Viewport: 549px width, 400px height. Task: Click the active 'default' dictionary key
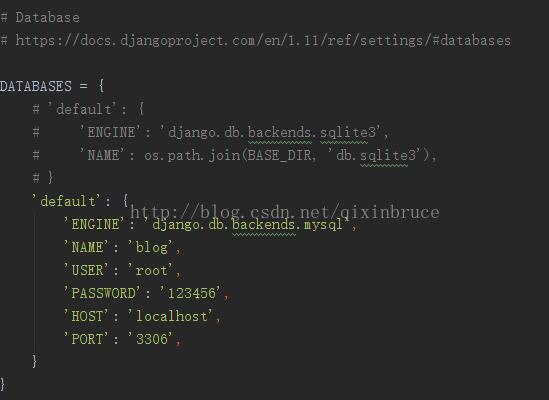[x=66, y=201]
